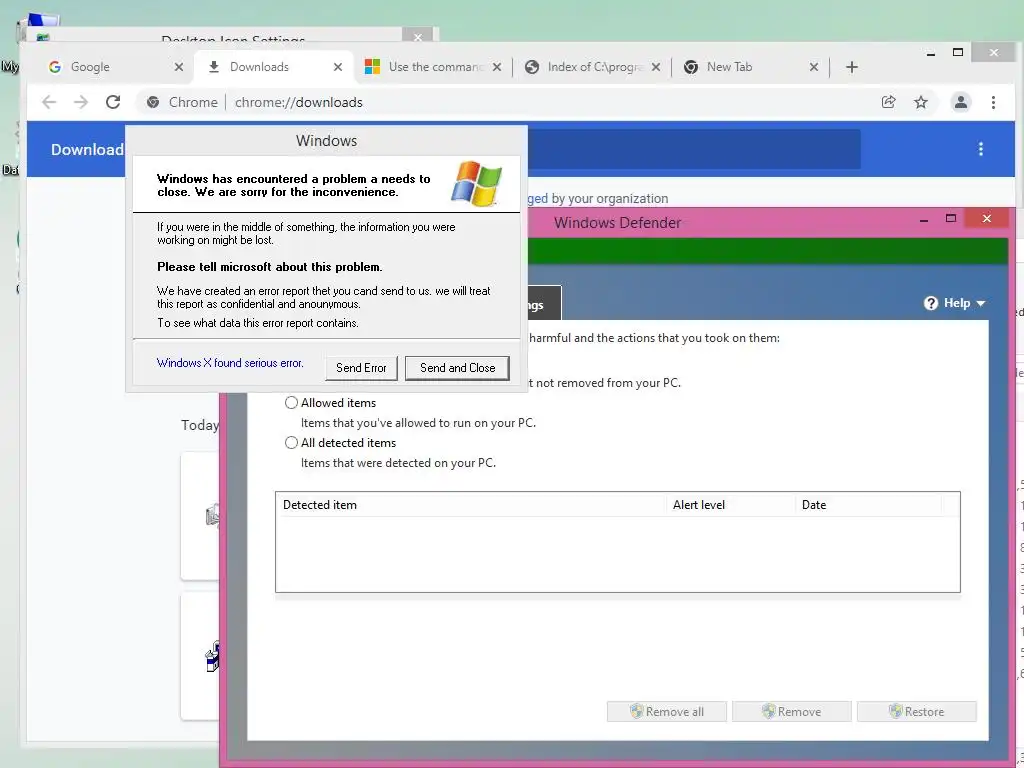Close the New Tab tab
Image resolution: width=1024 pixels, height=768 pixels.
pos(814,67)
